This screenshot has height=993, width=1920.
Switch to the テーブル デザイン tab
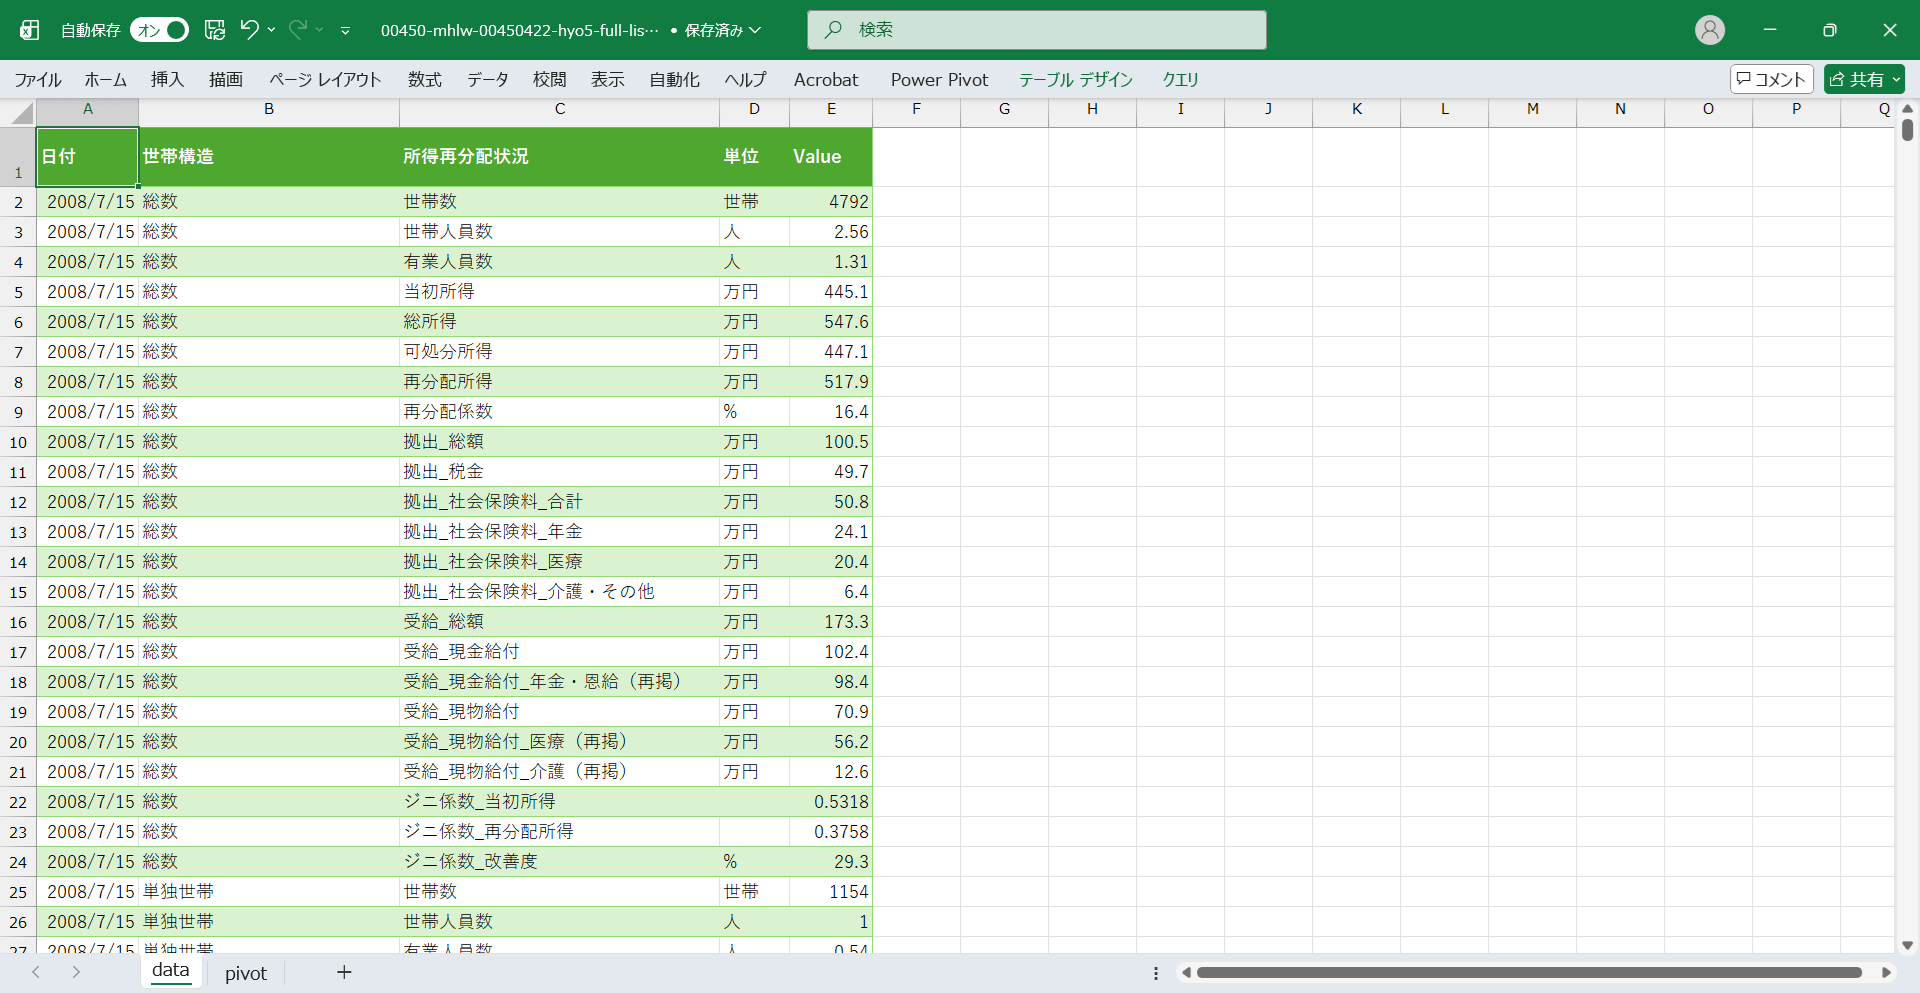(1075, 79)
